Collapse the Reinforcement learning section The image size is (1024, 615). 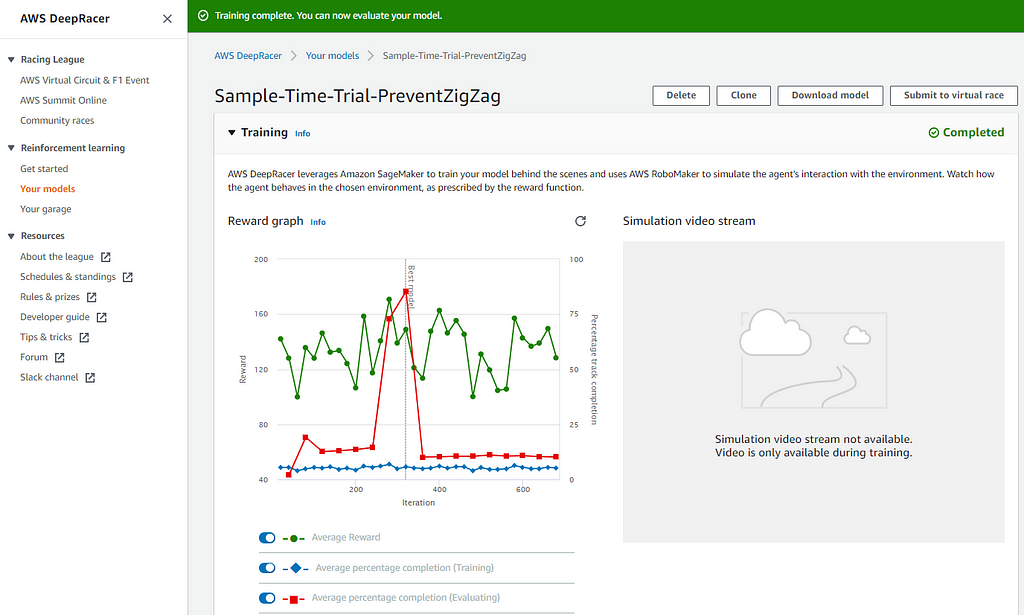(x=11, y=148)
